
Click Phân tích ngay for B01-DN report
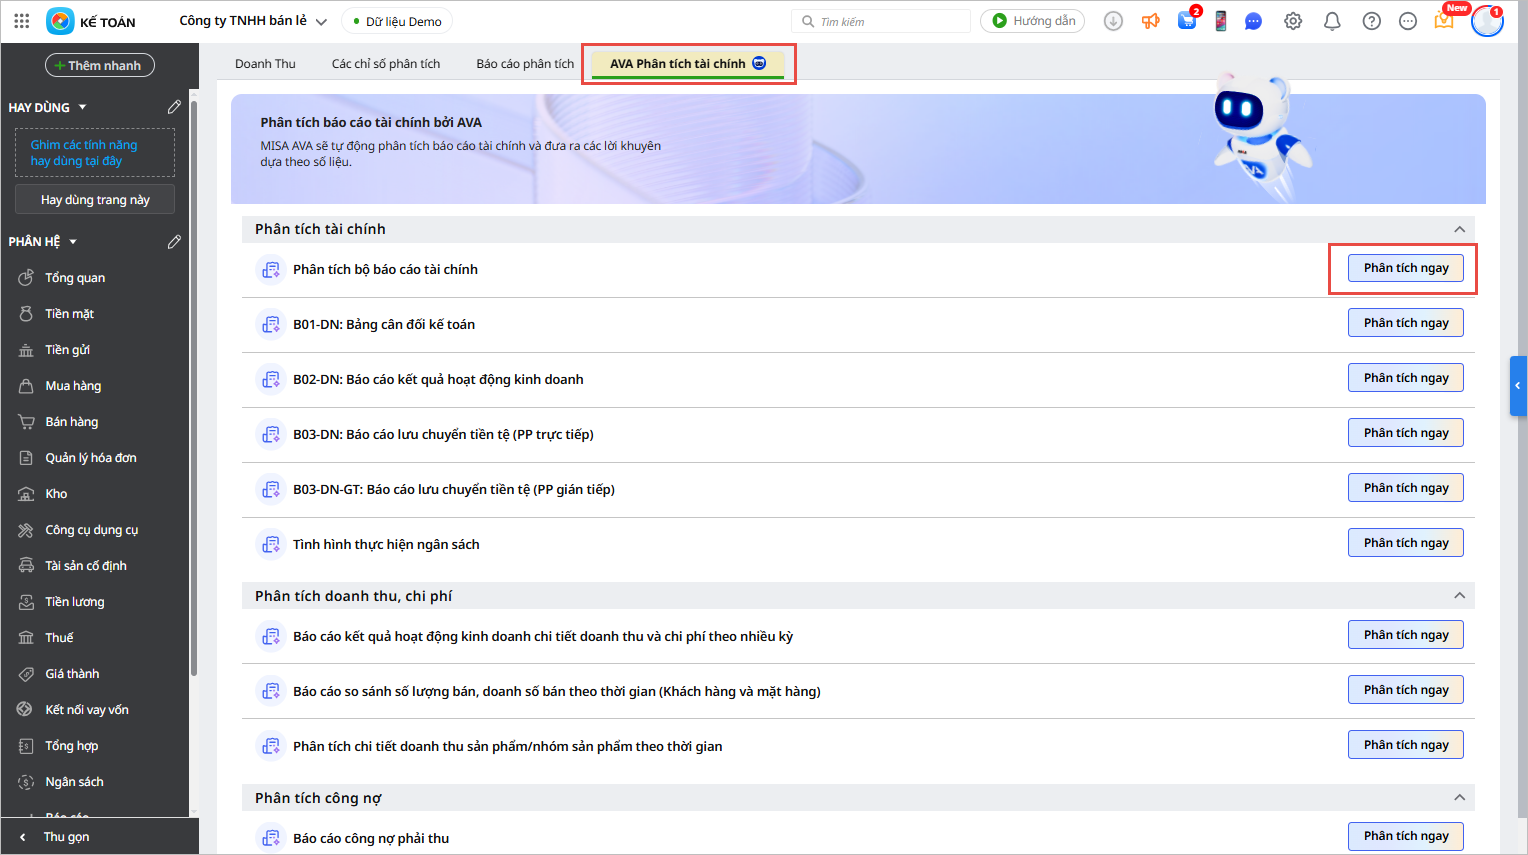[1405, 323]
